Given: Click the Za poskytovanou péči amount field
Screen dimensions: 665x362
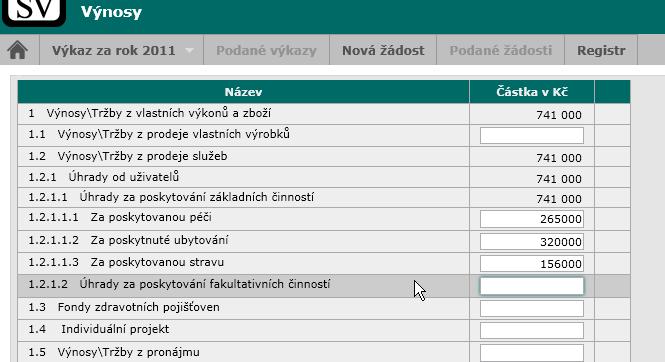Looking at the screenshot, I should (x=532, y=219).
